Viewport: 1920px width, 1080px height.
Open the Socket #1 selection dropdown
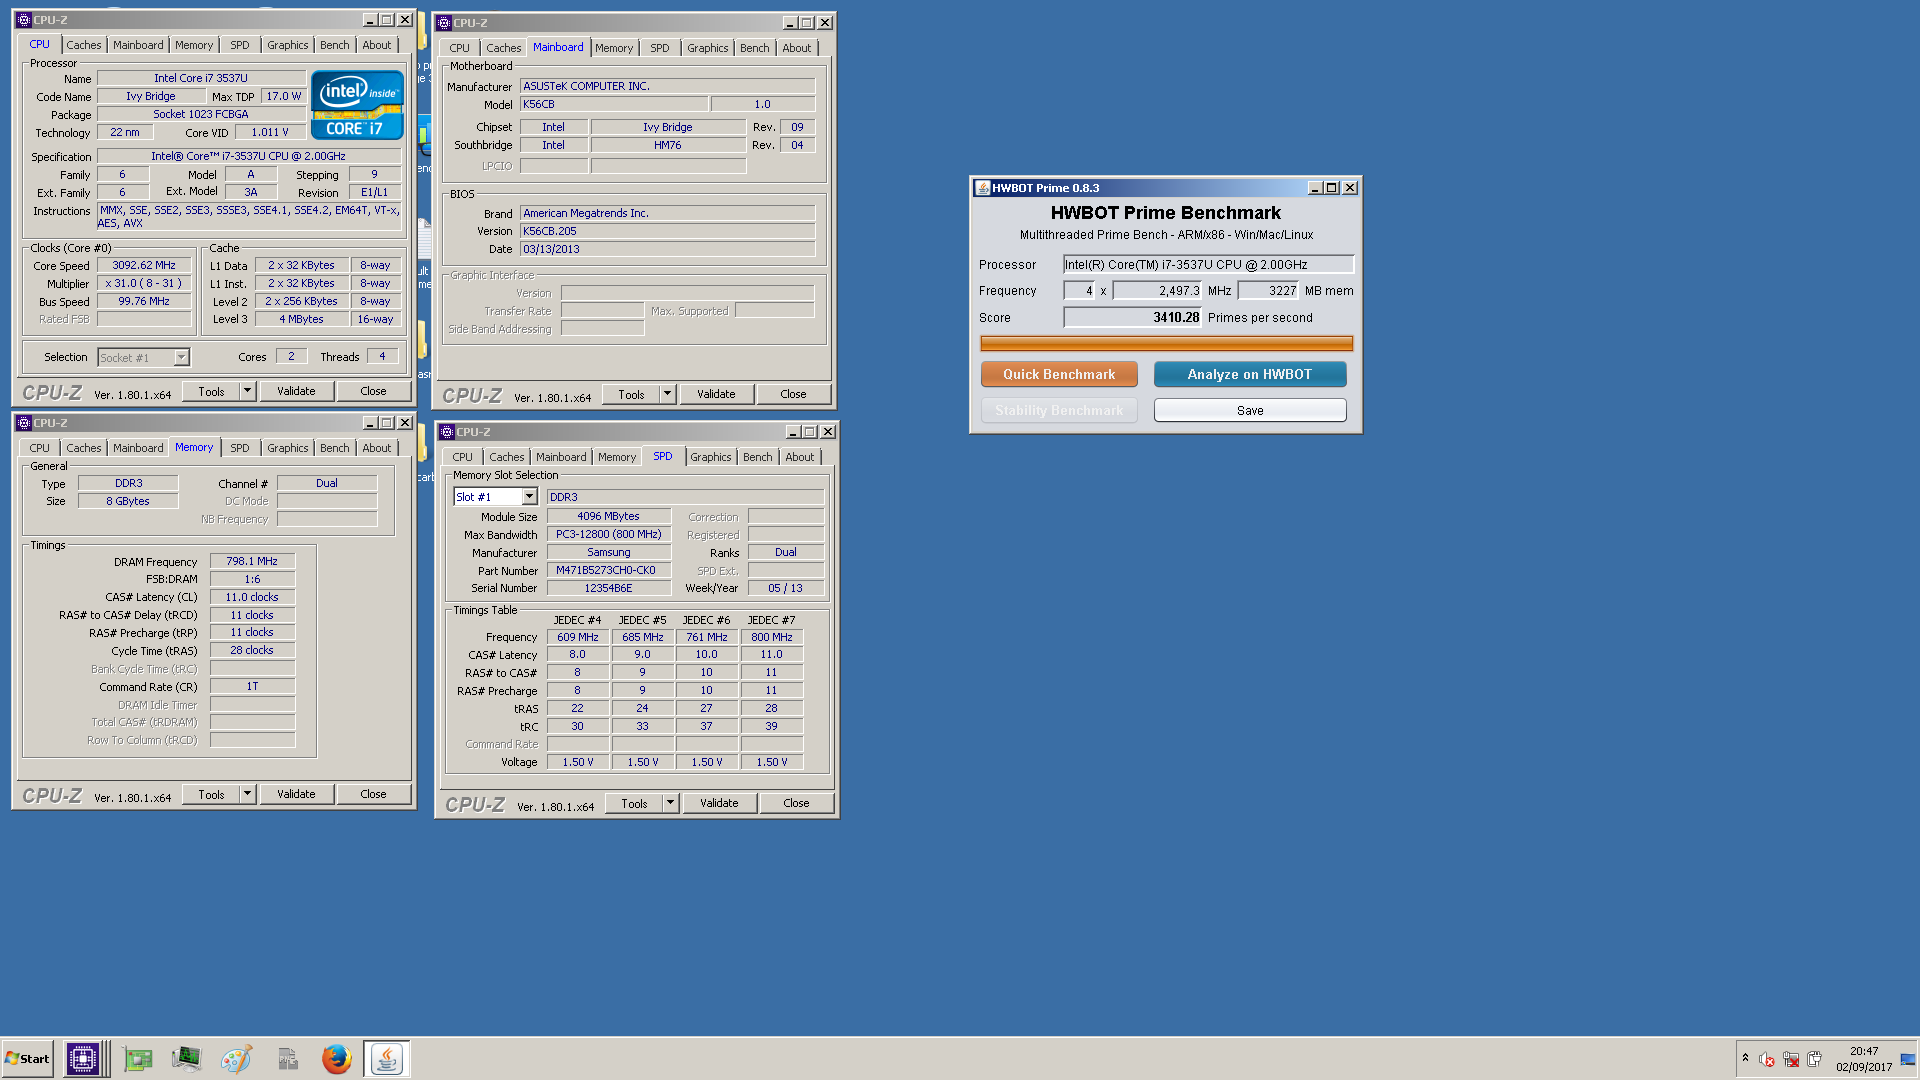[x=181, y=357]
